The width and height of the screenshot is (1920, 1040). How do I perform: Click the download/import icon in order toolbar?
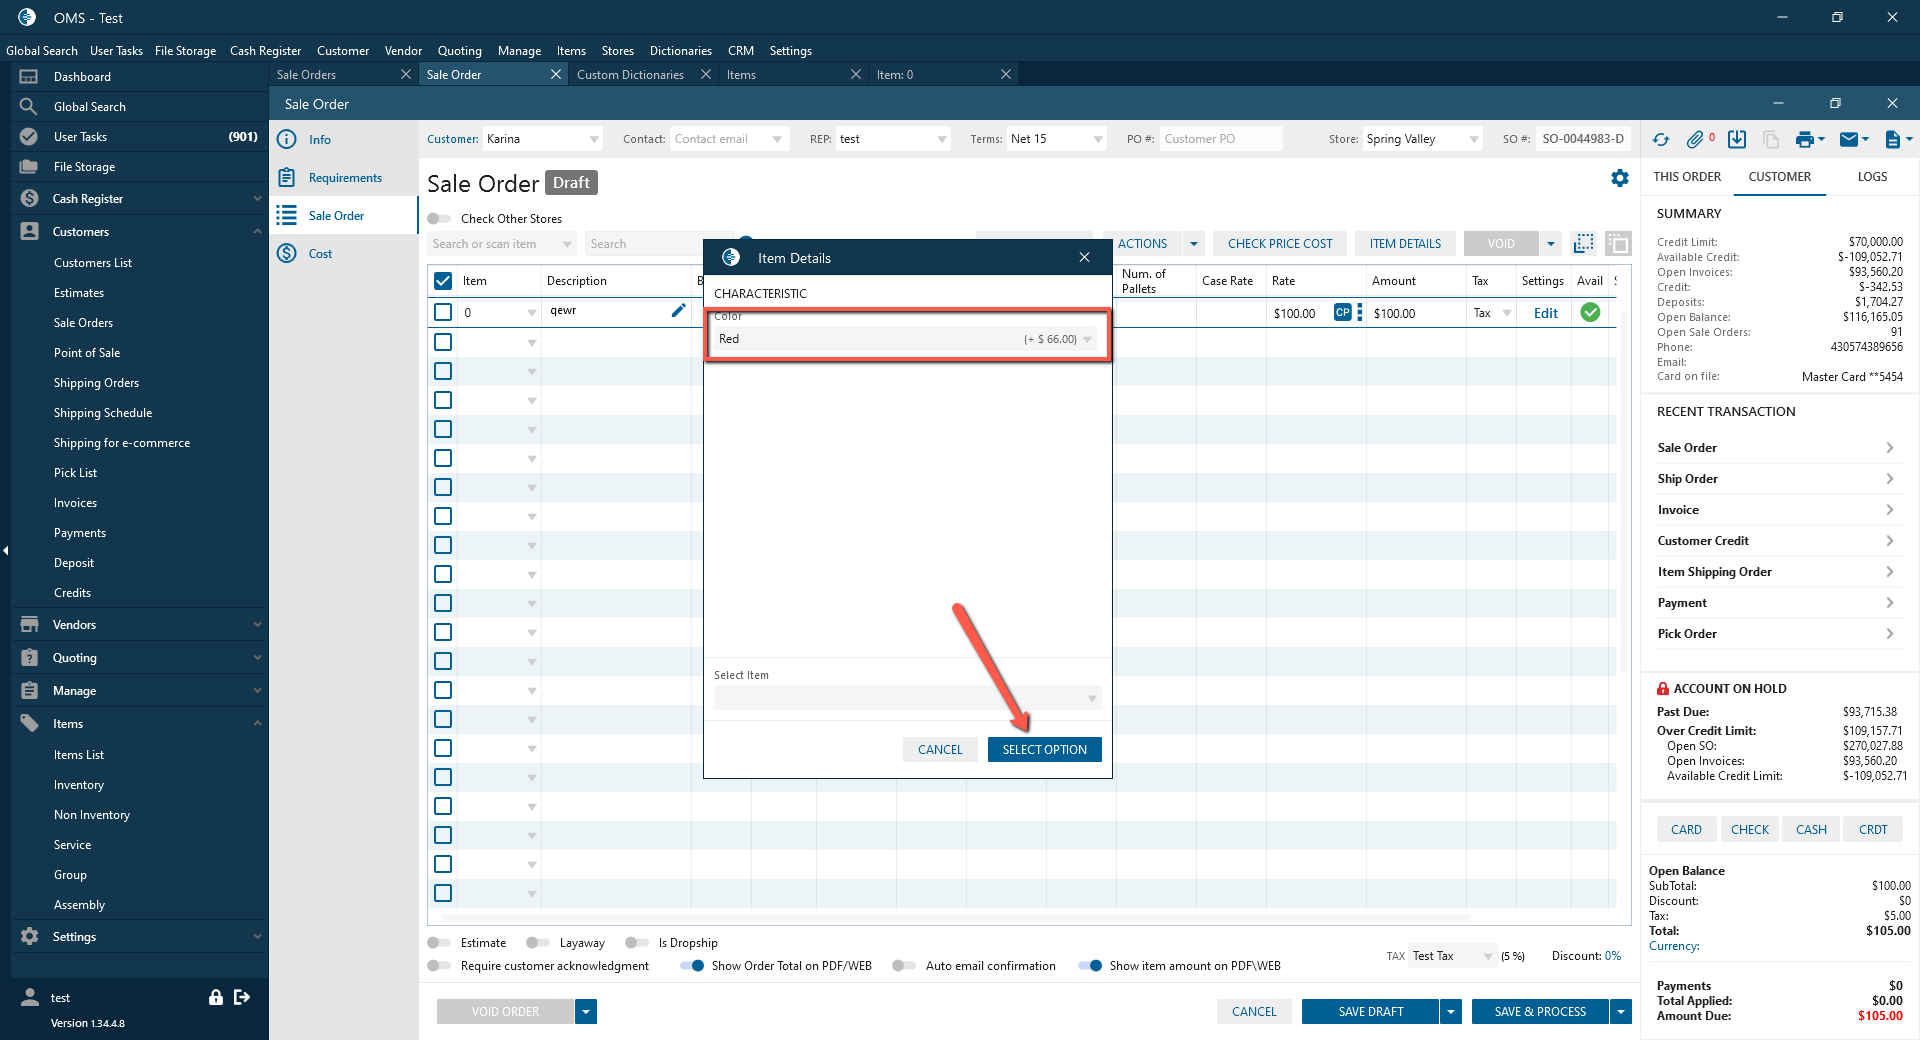click(1737, 140)
